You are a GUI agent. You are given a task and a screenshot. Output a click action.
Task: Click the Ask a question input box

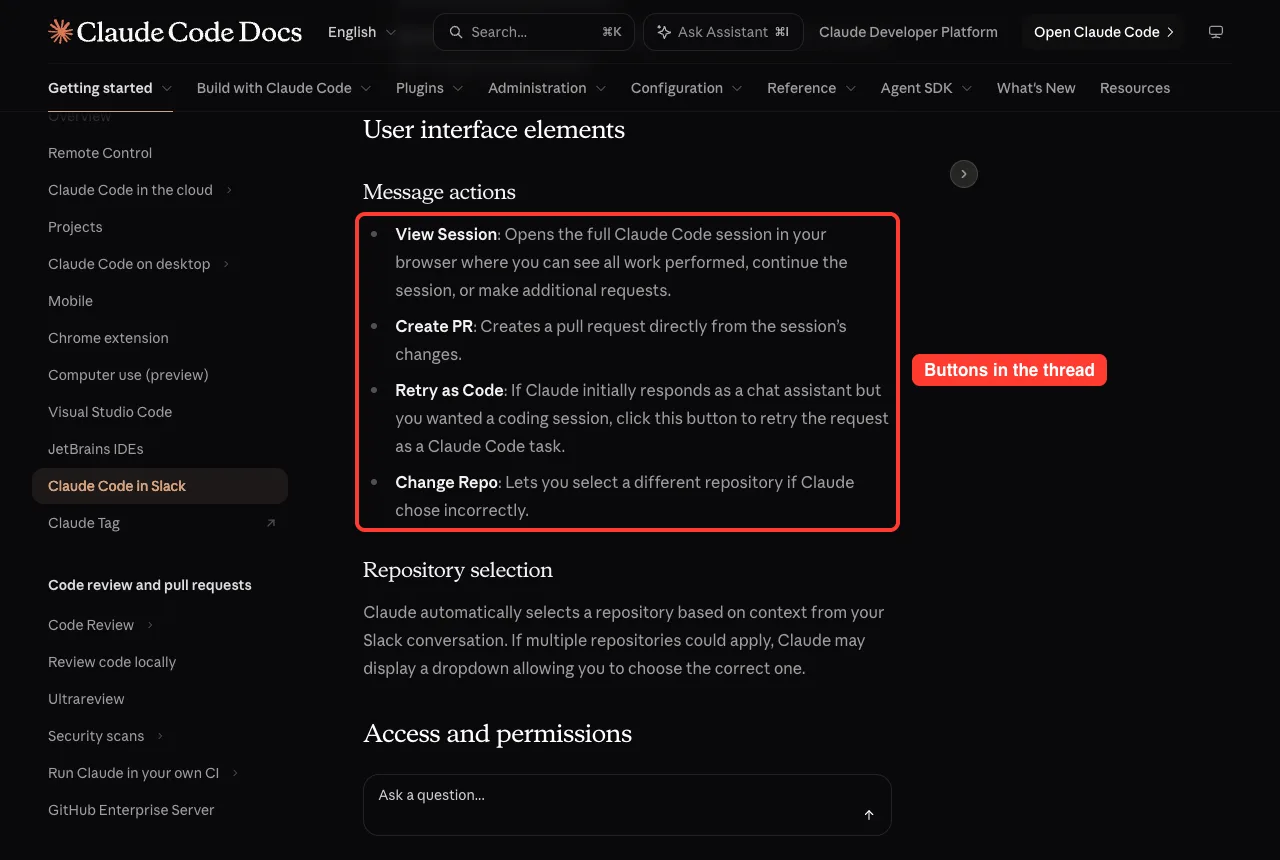(x=627, y=804)
